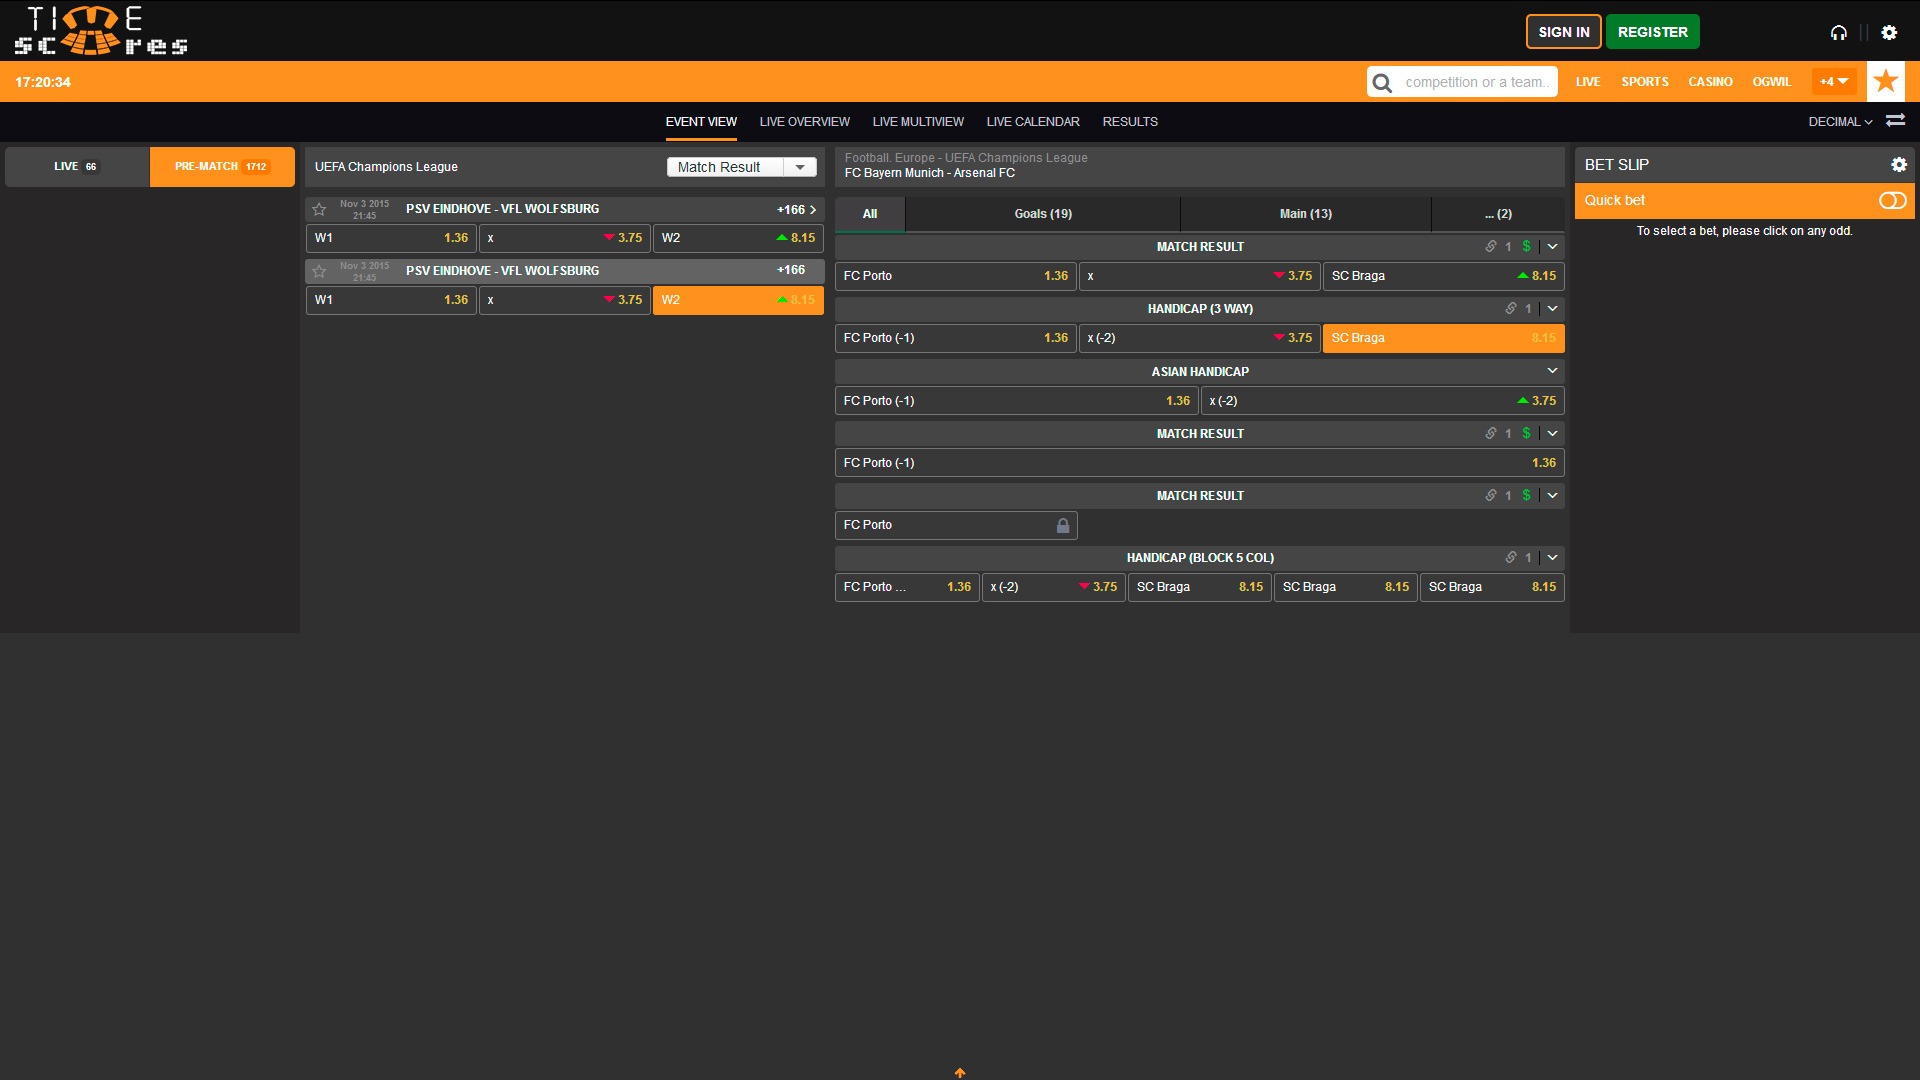
Task: Deselect highlighted SC Braga in Handicap (3 Way)
Action: tap(1443, 338)
